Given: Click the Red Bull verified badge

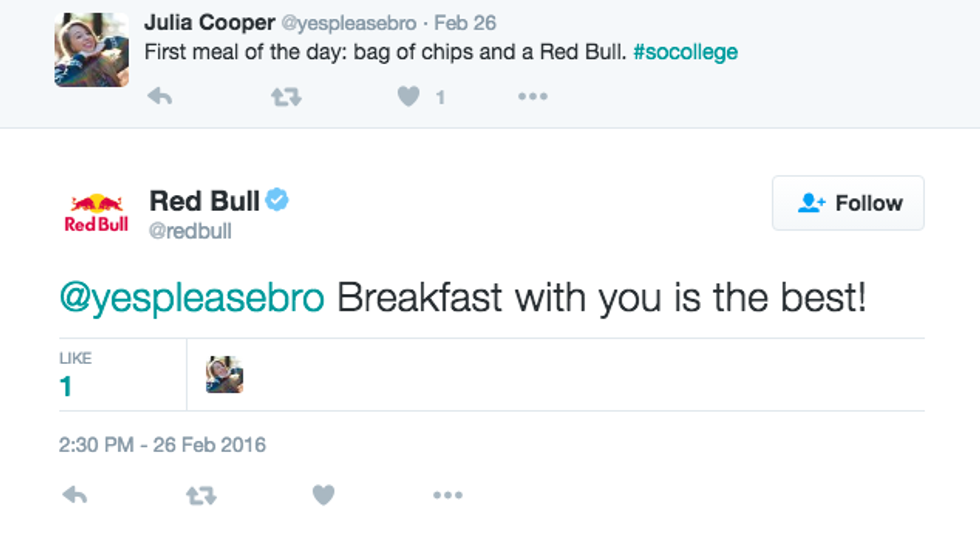Looking at the screenshot, I should 277,200.
